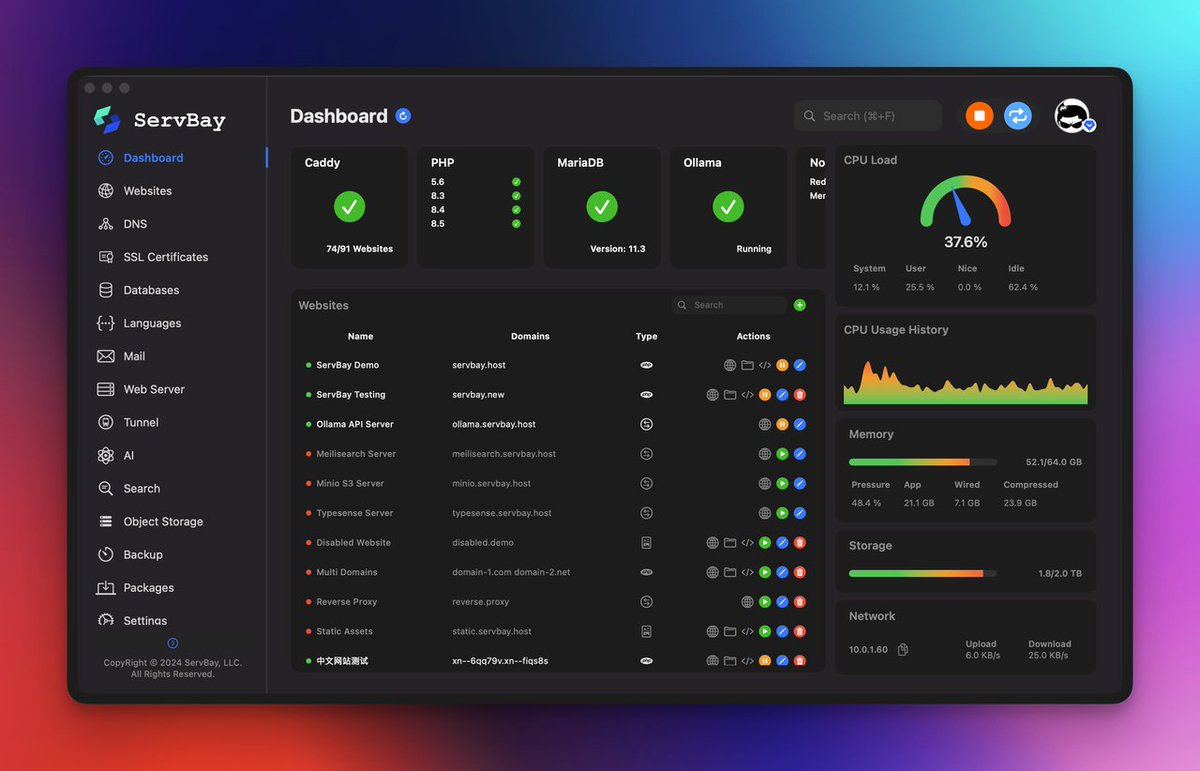Click the Memory usage progress bar

click(922, 461)
